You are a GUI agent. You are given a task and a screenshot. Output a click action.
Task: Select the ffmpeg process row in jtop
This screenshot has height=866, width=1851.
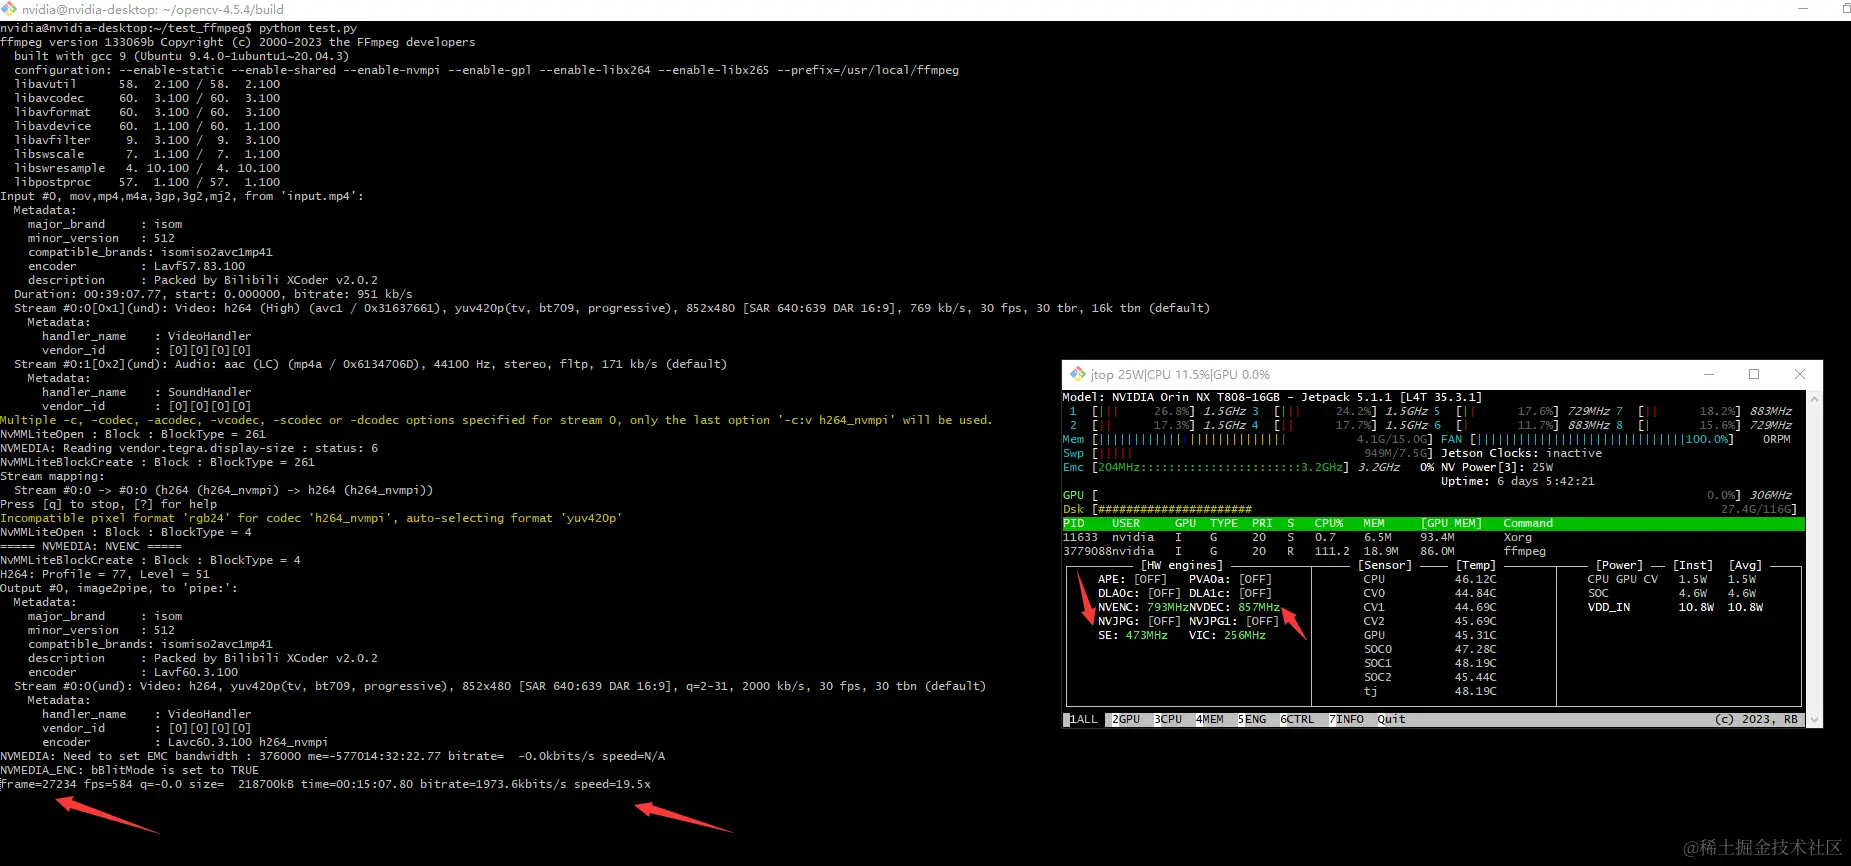click(1434, 551)
